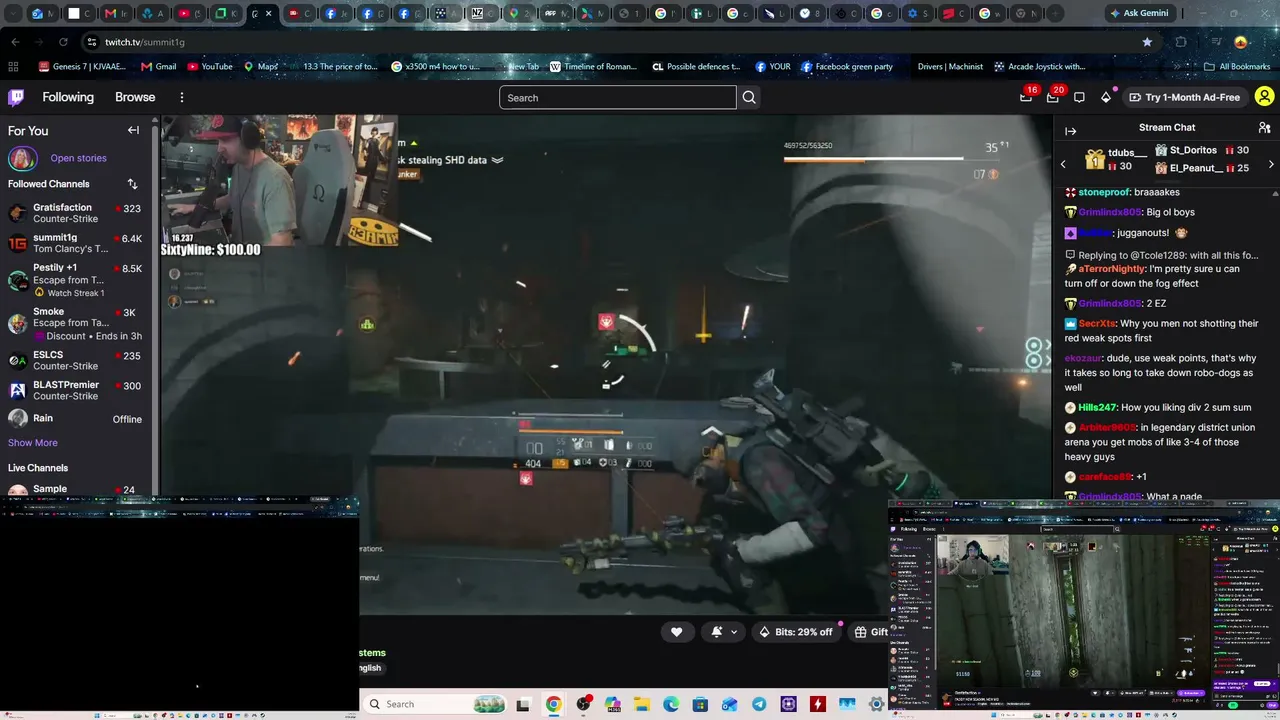Click the magnifier search button

tap(749, 98)
